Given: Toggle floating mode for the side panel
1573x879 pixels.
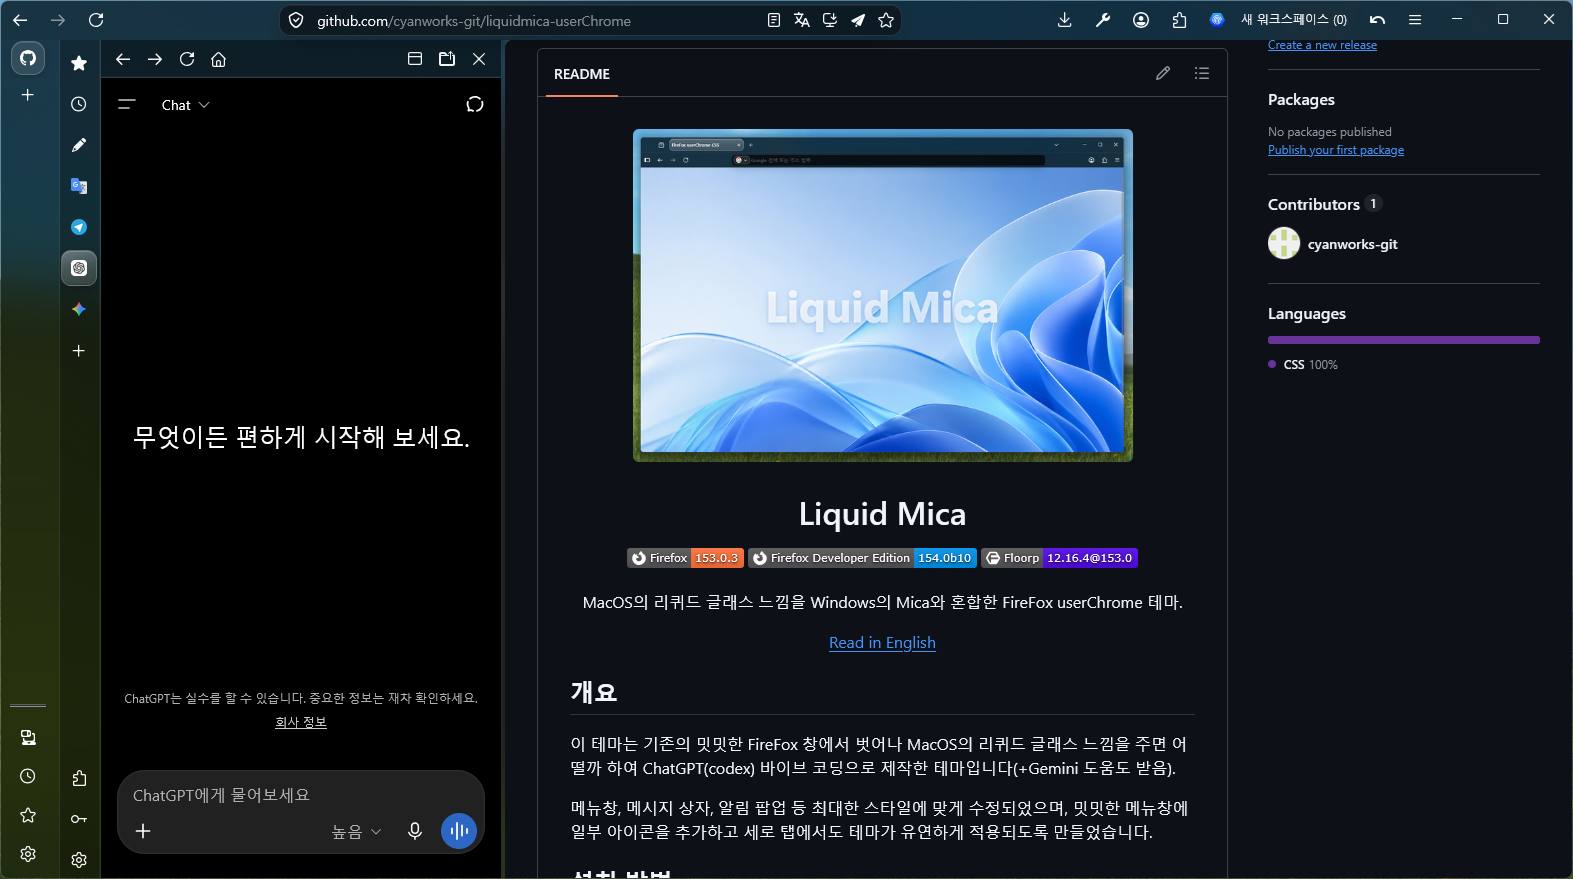Looking at the screenshot, I should pyautogui.click(x=415, y=59).
